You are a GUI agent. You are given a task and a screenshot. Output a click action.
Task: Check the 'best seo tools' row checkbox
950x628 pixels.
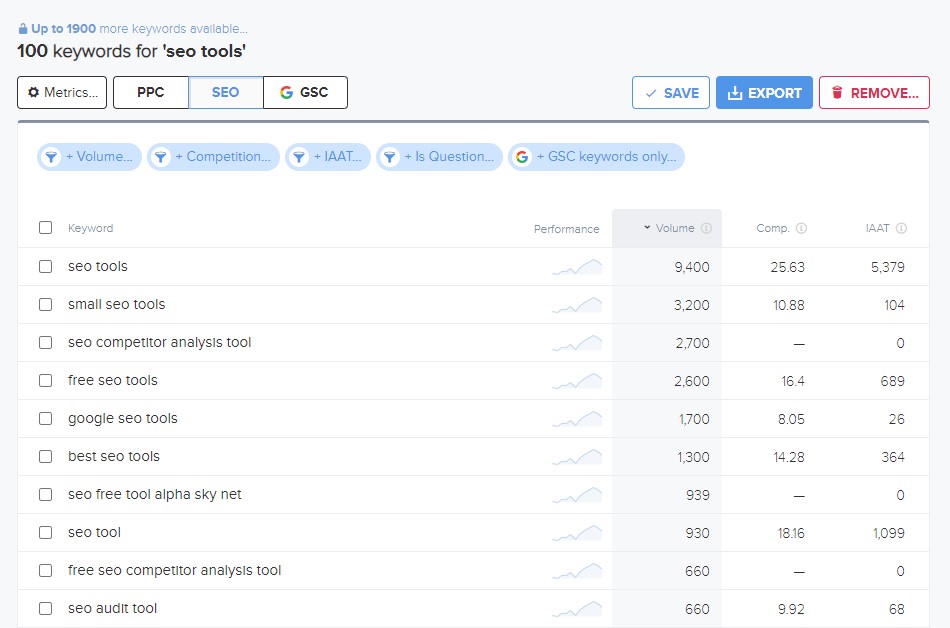coord(45,457)
